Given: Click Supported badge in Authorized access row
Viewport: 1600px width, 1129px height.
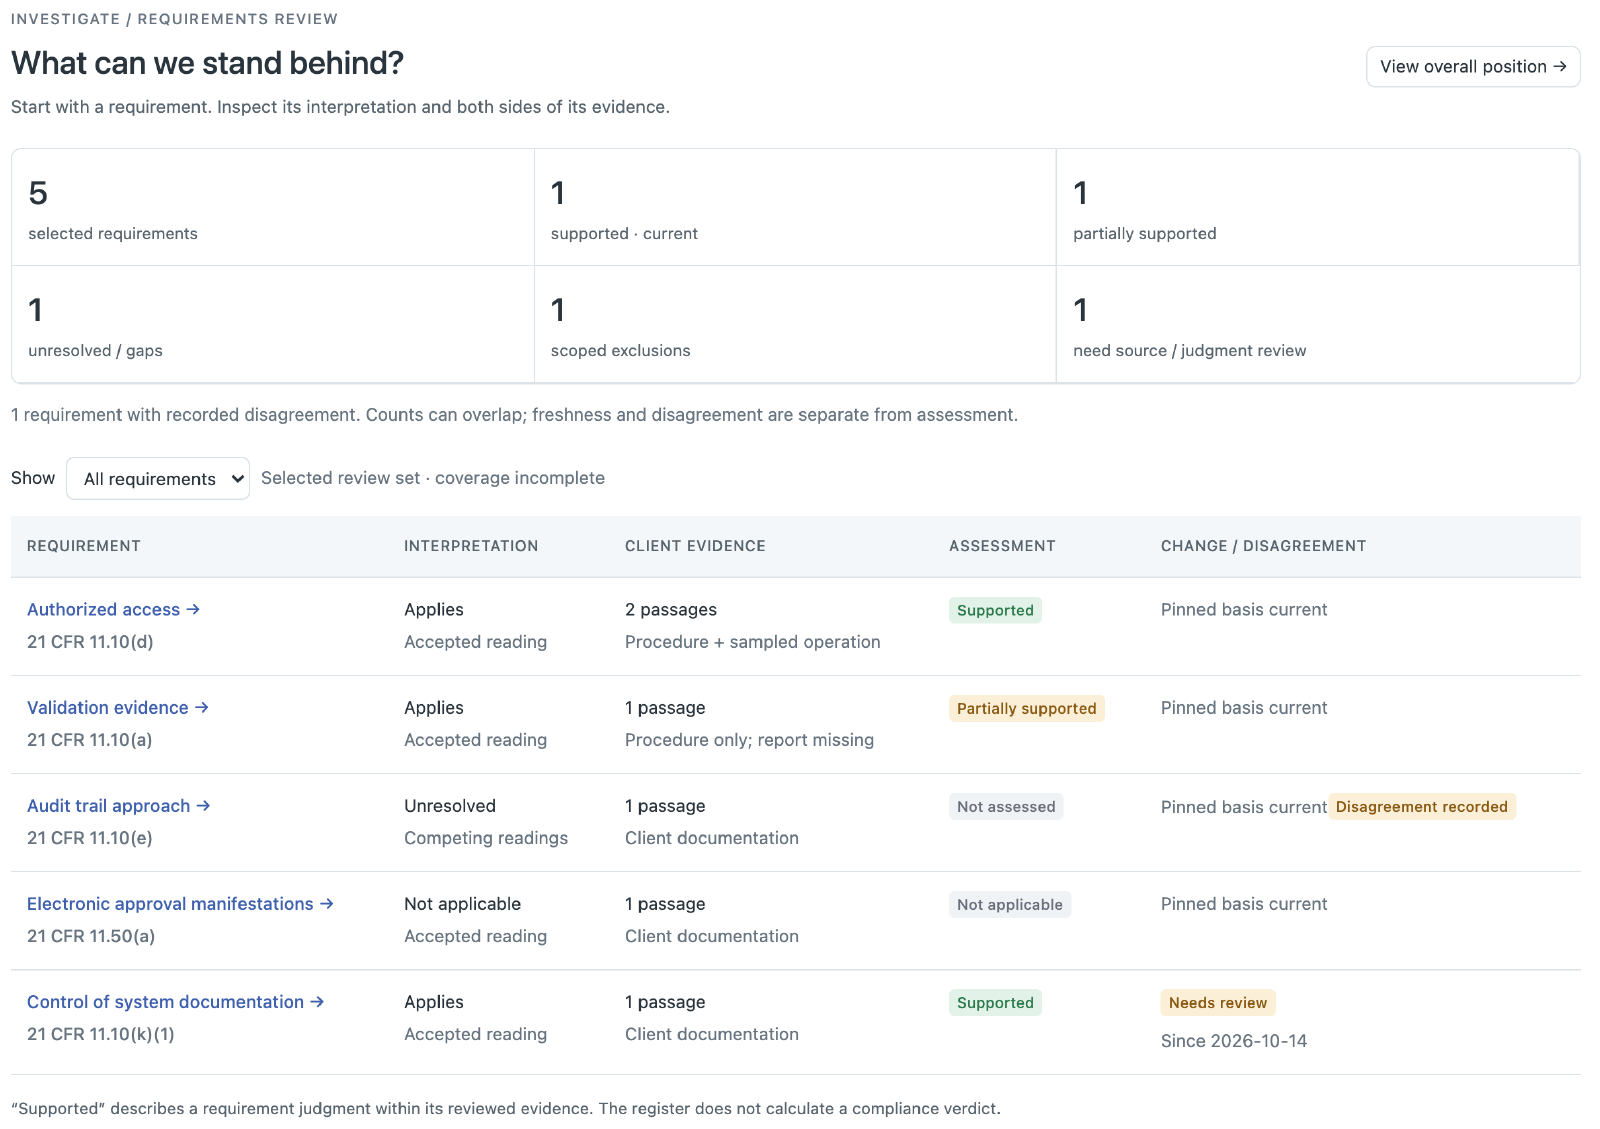Looking at the screenshot, I should point(995,610).
